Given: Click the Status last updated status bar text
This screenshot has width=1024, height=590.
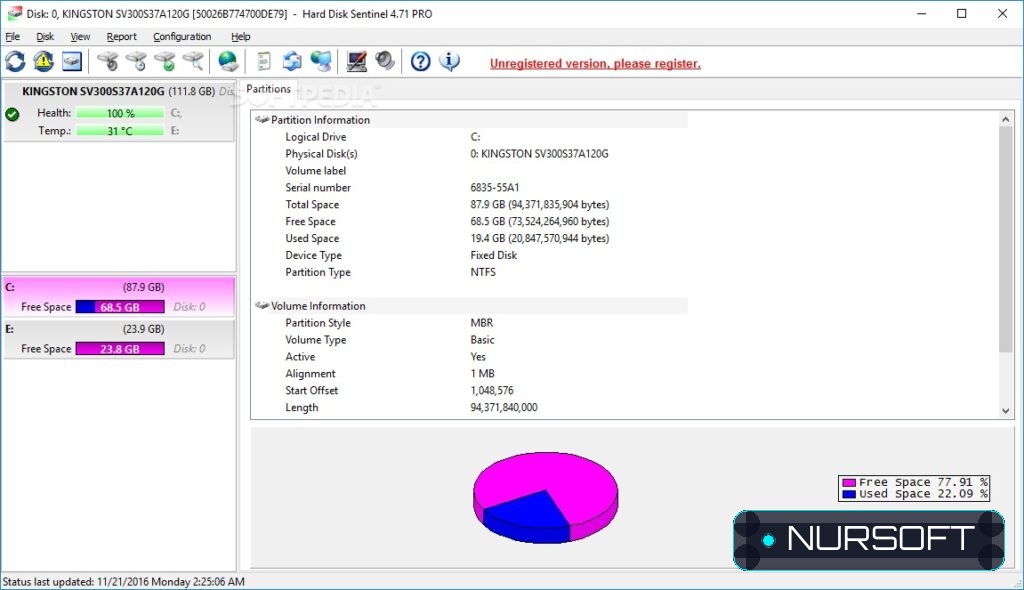Looking at the screenshot, I should (123, 582).
